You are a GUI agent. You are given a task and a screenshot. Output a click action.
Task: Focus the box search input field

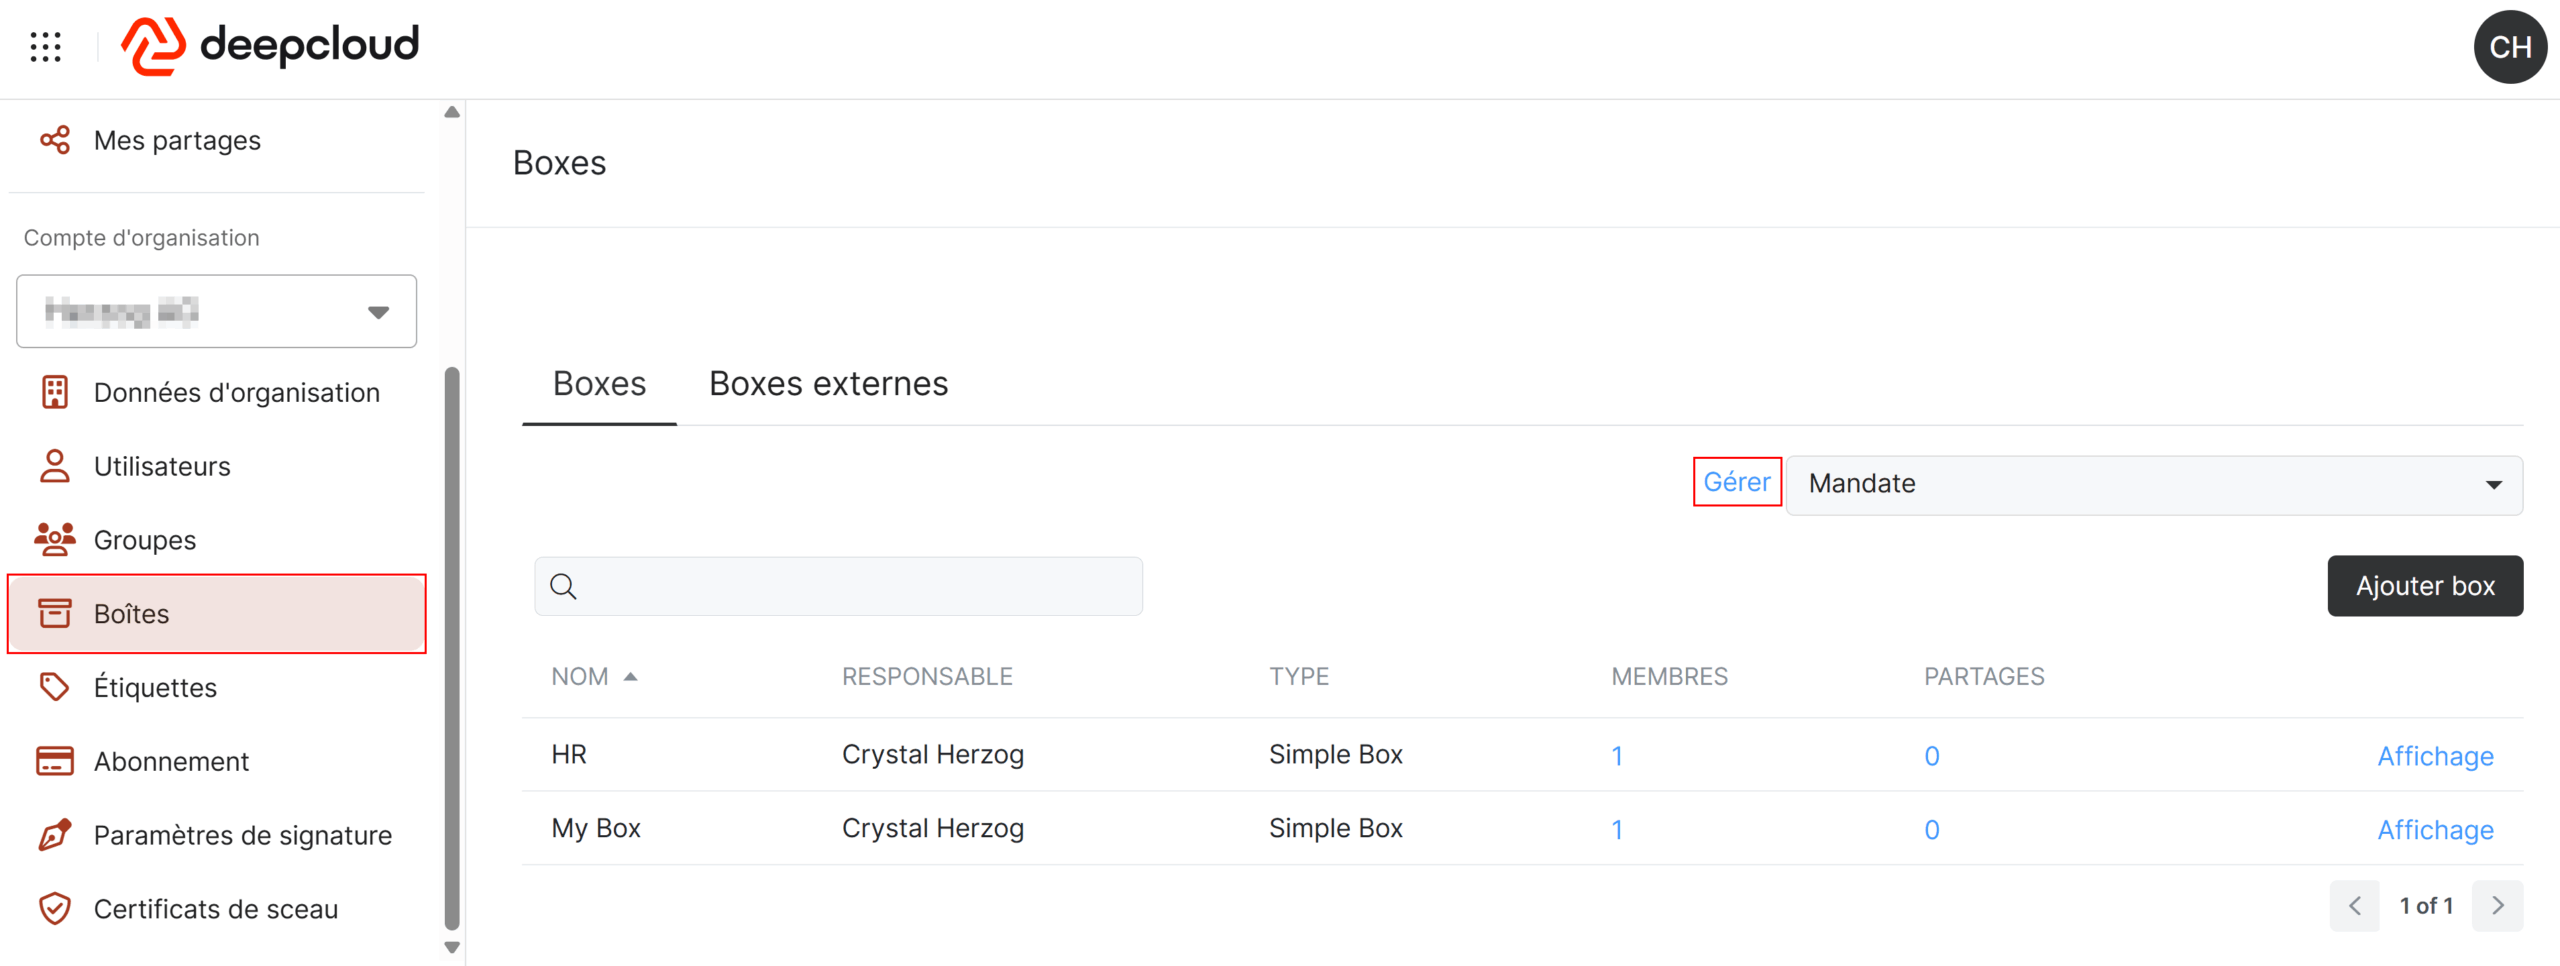pyautogui.click(x=838, y=586)
